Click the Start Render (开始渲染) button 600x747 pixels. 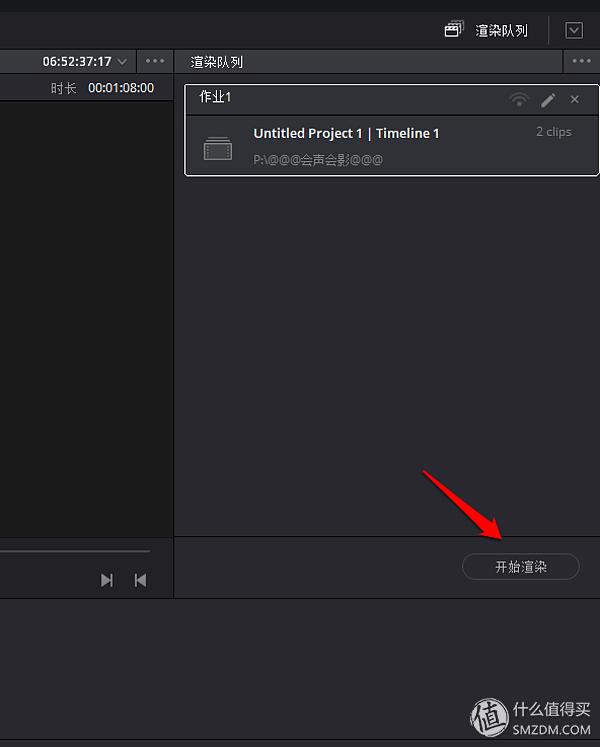pyautogui.click(x=520, y=566)
